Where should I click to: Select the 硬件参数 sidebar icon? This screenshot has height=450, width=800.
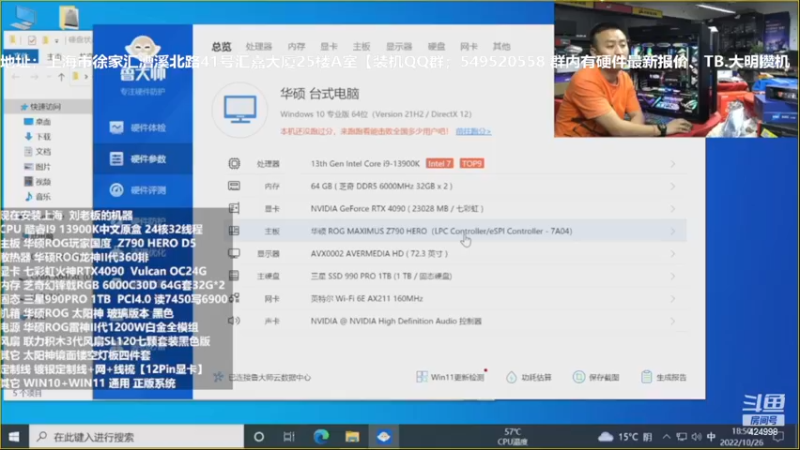click(x=116, y=159)
